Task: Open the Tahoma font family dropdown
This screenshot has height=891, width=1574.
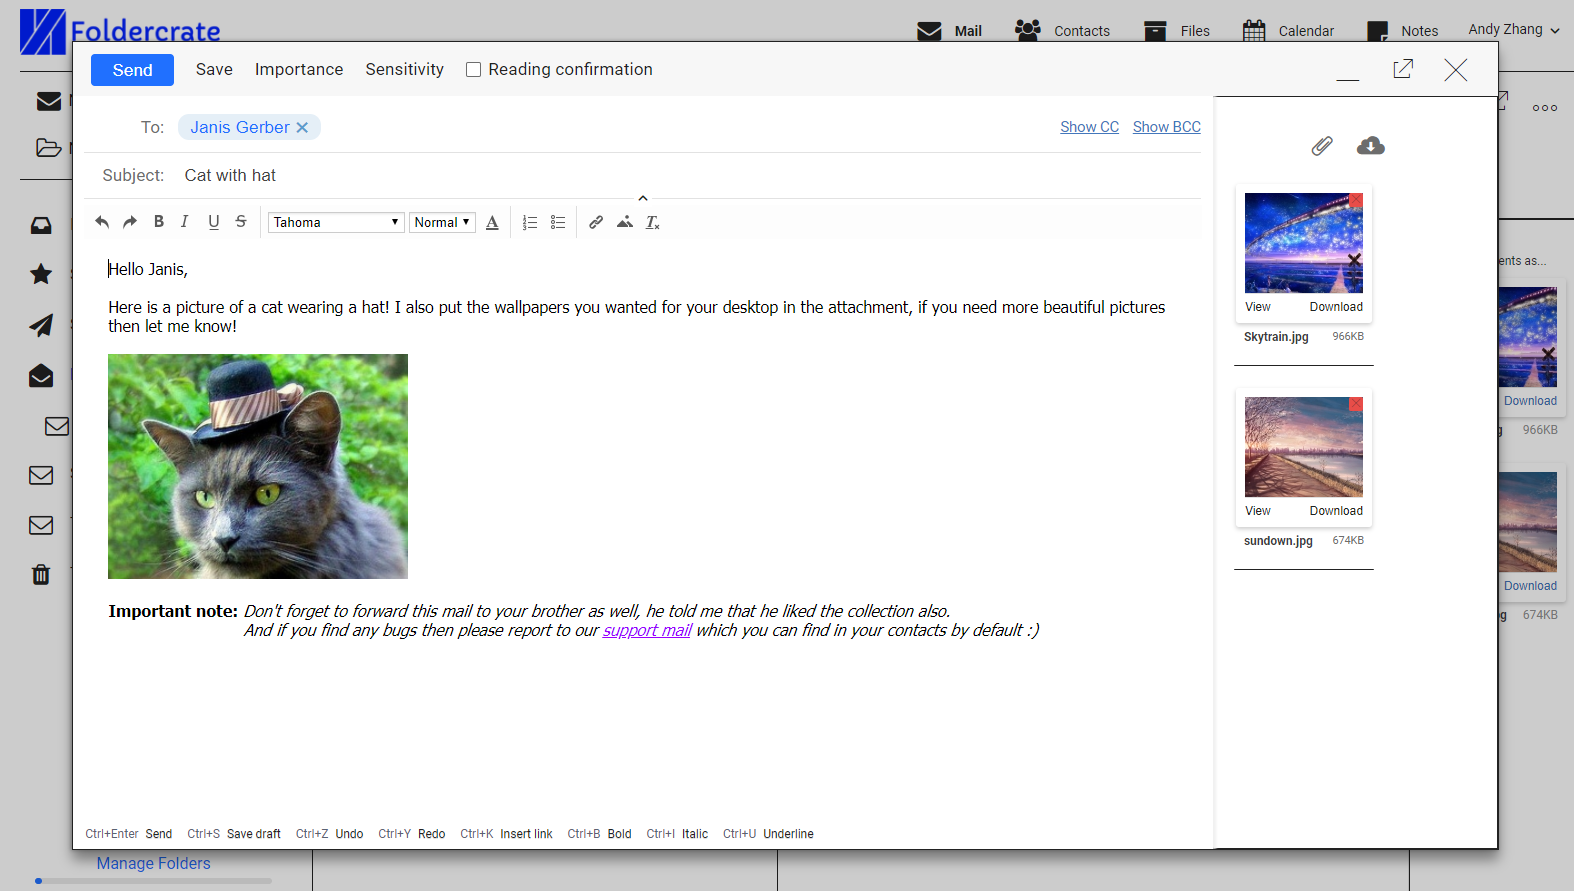Action: pyautogui.click(x=336, y=222)
